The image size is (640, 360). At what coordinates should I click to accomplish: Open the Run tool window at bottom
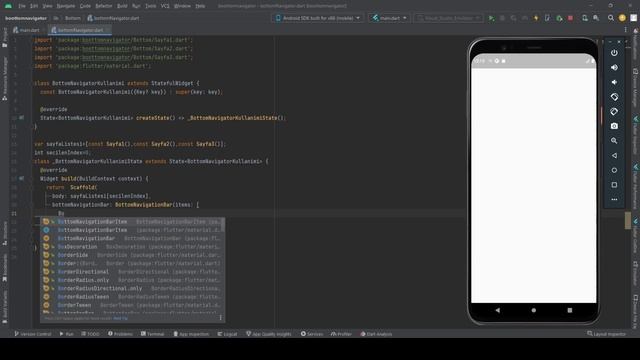67,334
